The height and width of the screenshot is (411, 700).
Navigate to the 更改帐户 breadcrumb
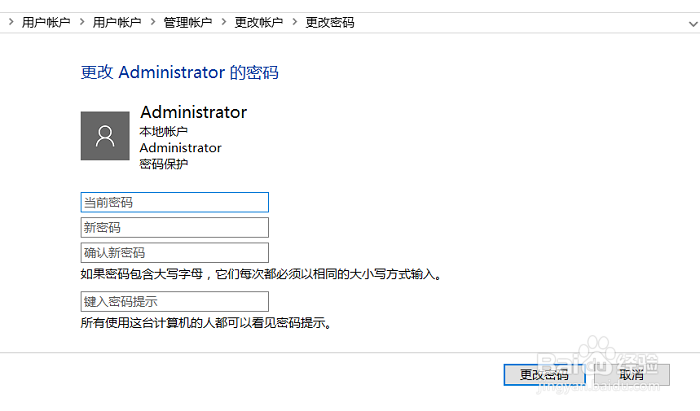(259, 22)
